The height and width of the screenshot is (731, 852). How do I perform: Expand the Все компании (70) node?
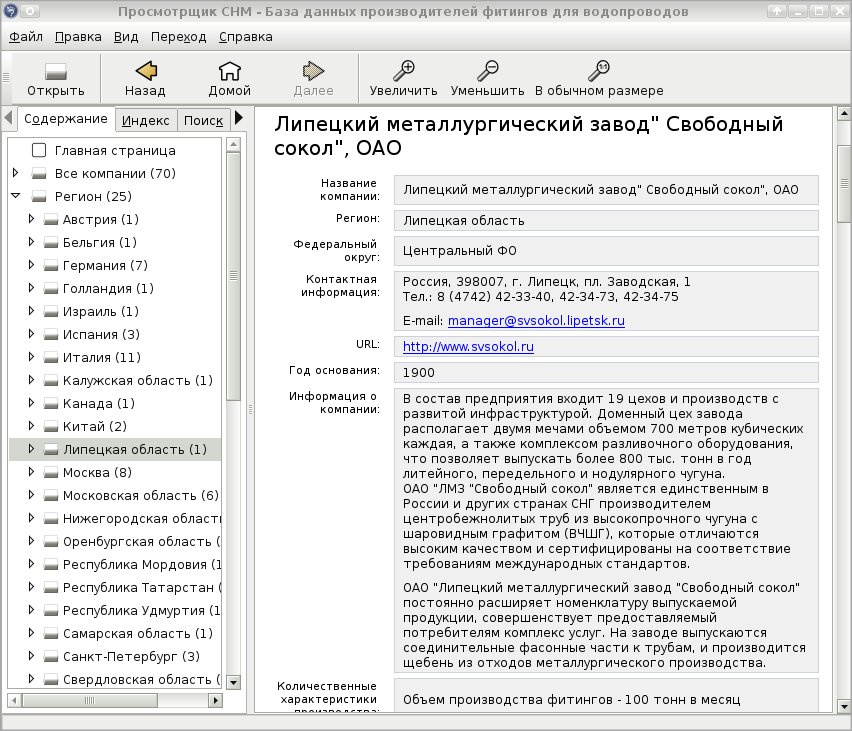(x=16, y=173)
